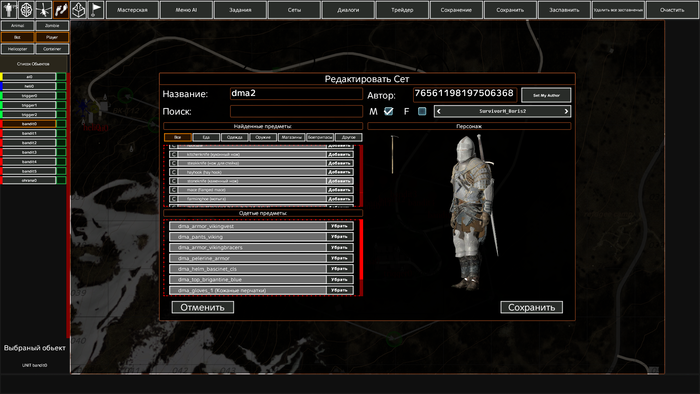Image resolution: width=700 pixels, height=394 pixels.
Task: Toggle the green box next to ai0
Action: pyautogui.click(x=61, y=77)
